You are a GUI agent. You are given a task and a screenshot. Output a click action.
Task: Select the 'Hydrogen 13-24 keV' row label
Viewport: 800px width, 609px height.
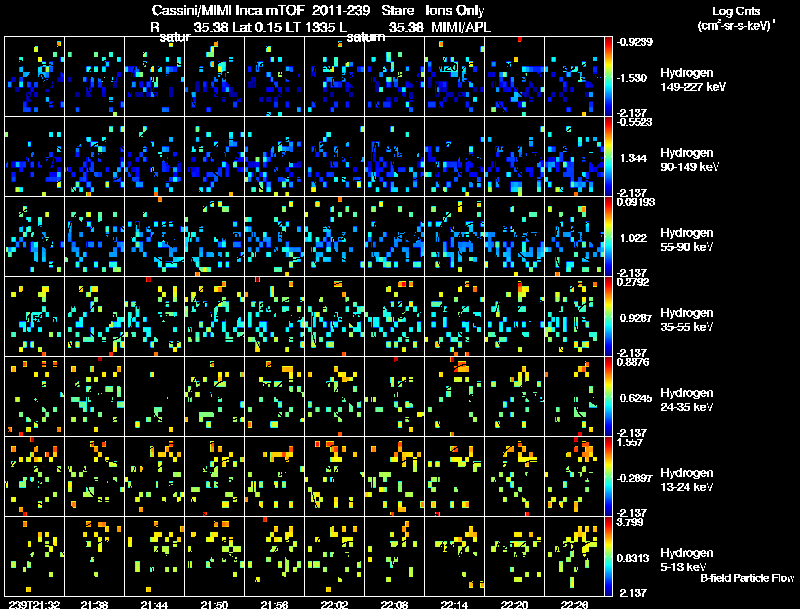click(x=687, y=480)
